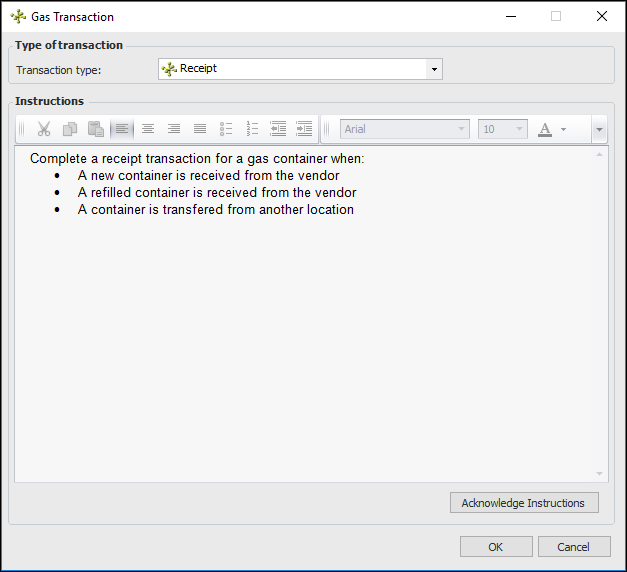
Task: Toggle numbered list formatting
Action: pos(252,129)
